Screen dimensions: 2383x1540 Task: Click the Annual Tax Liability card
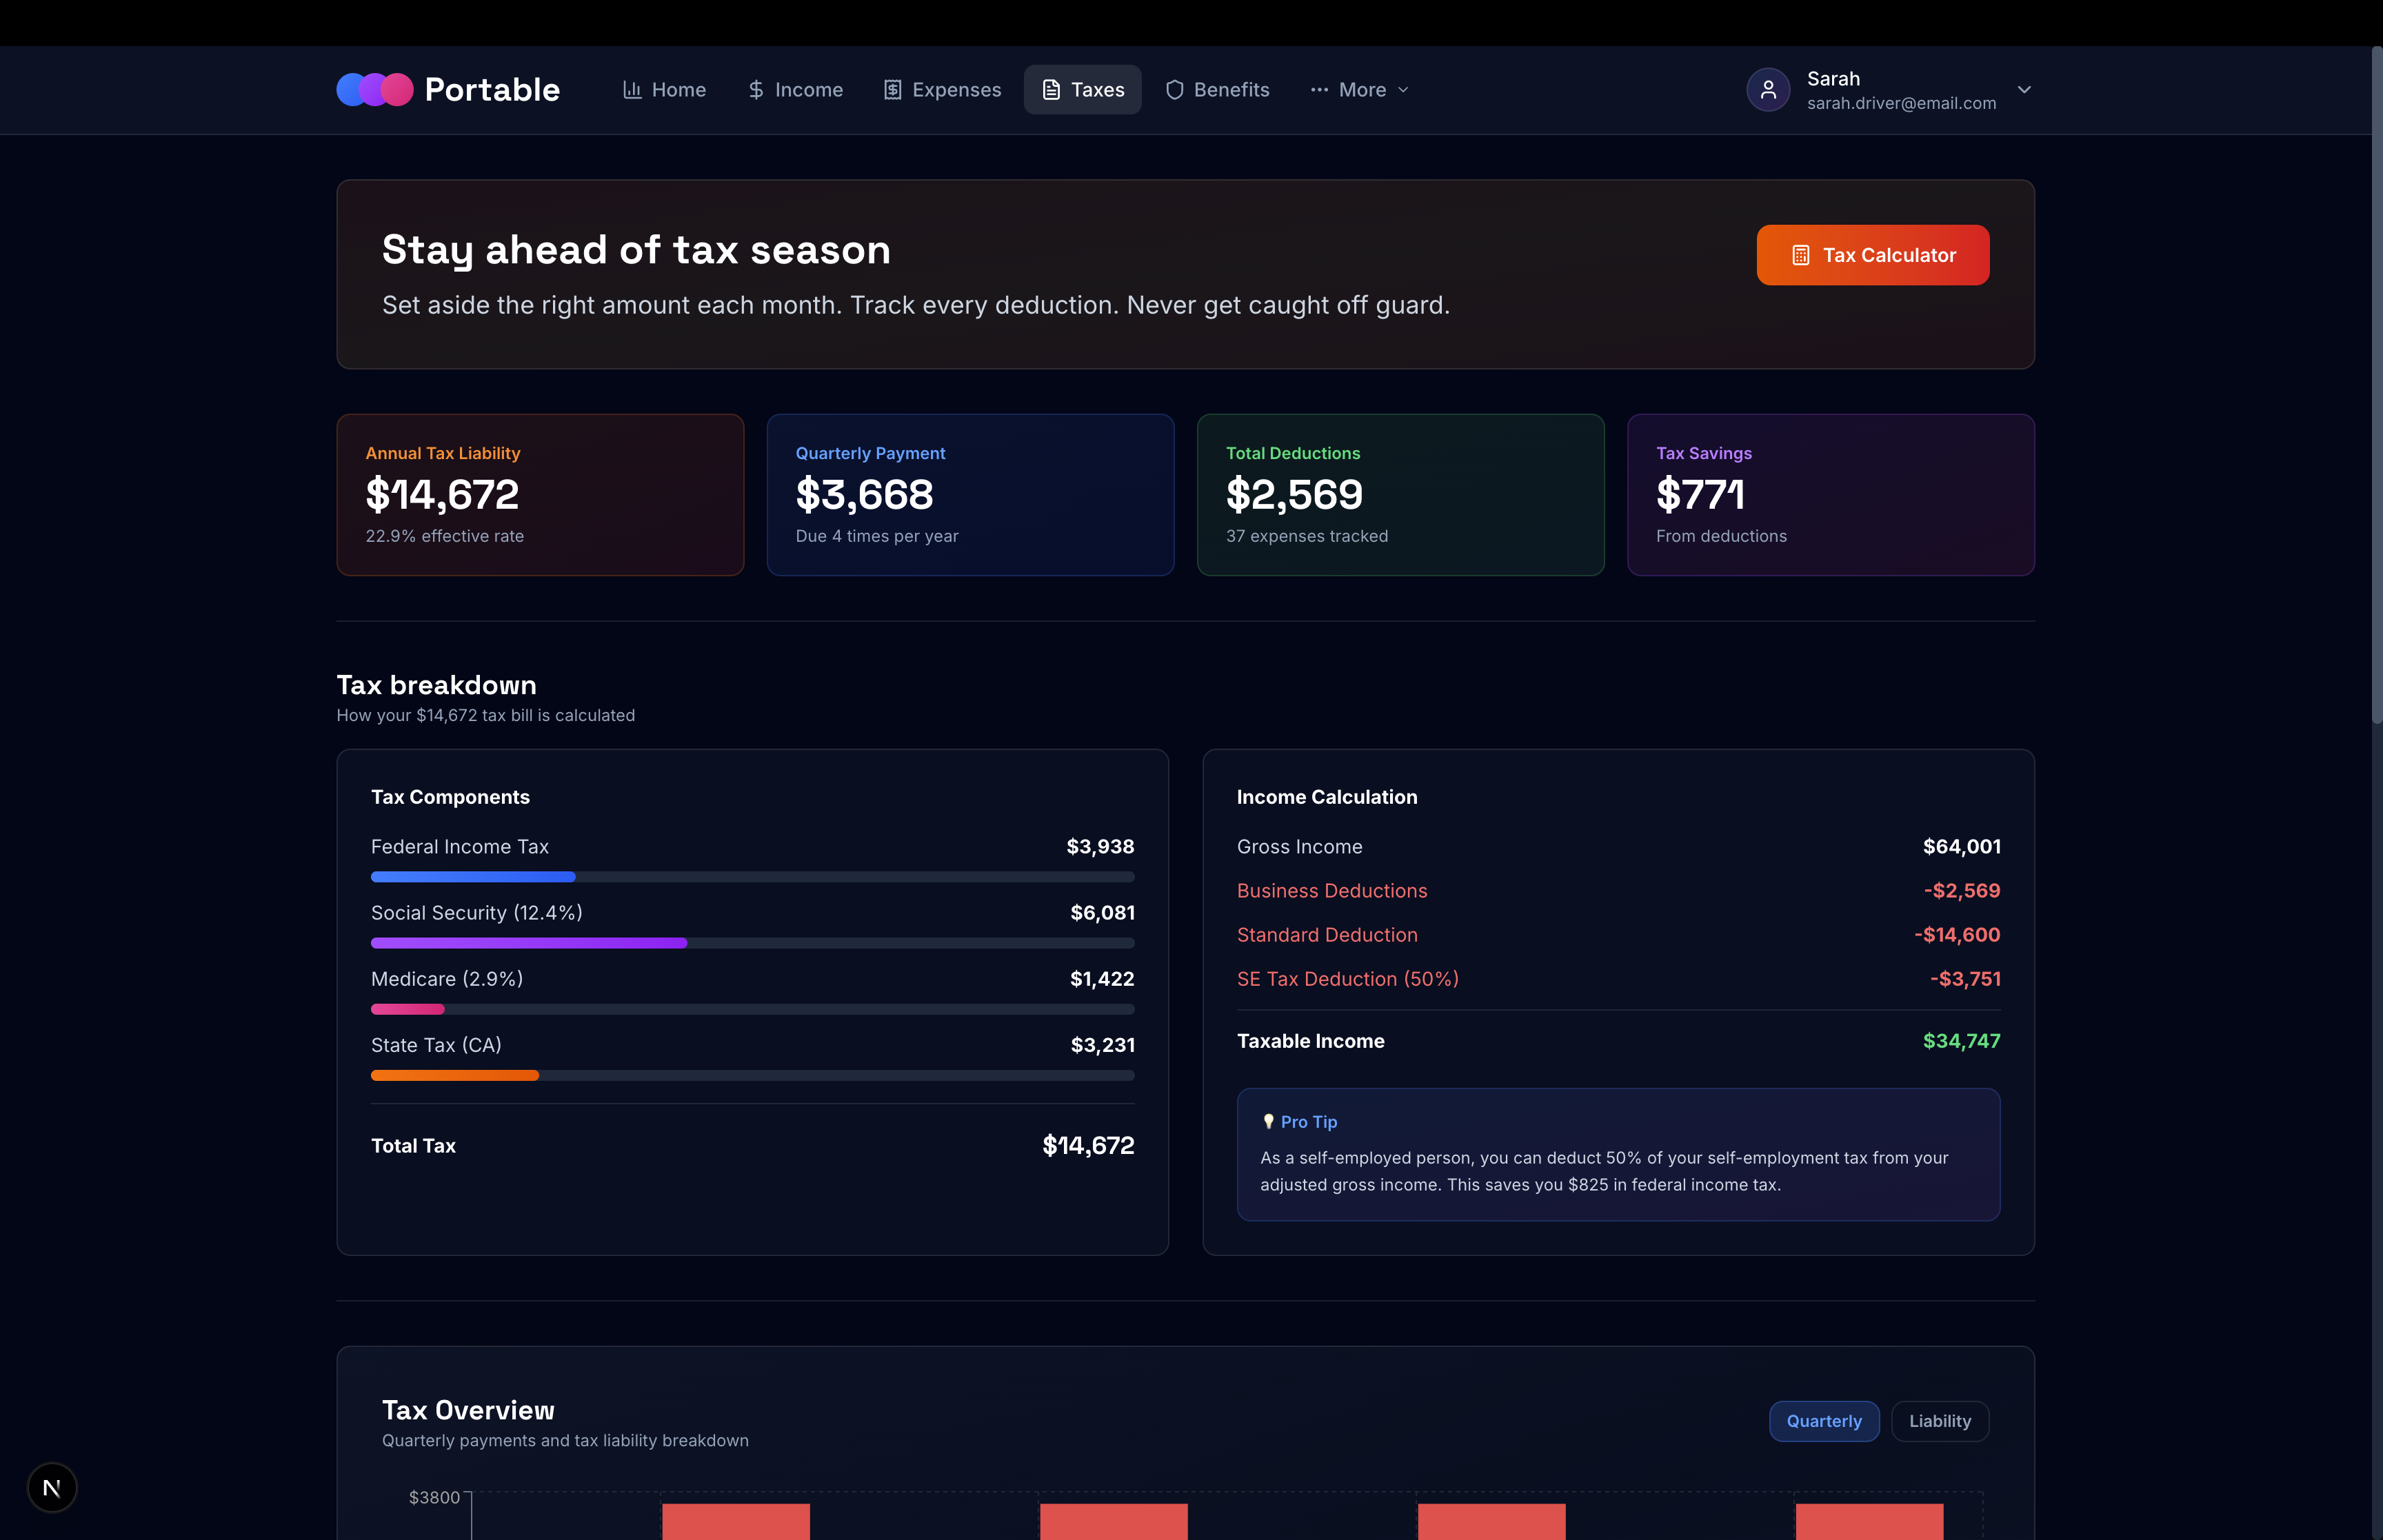(x=540, y=495)
